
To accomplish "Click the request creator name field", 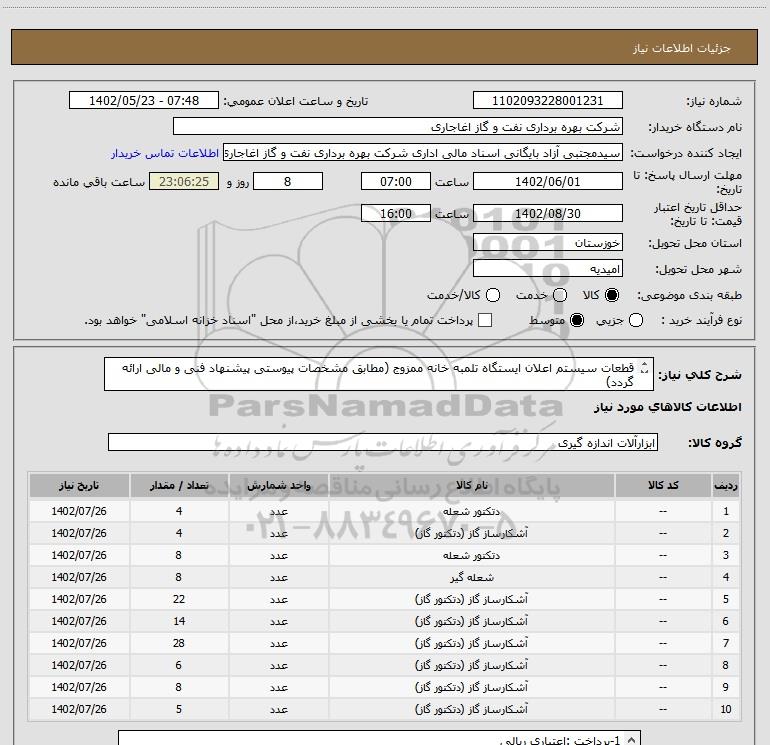I will point(423,152).
